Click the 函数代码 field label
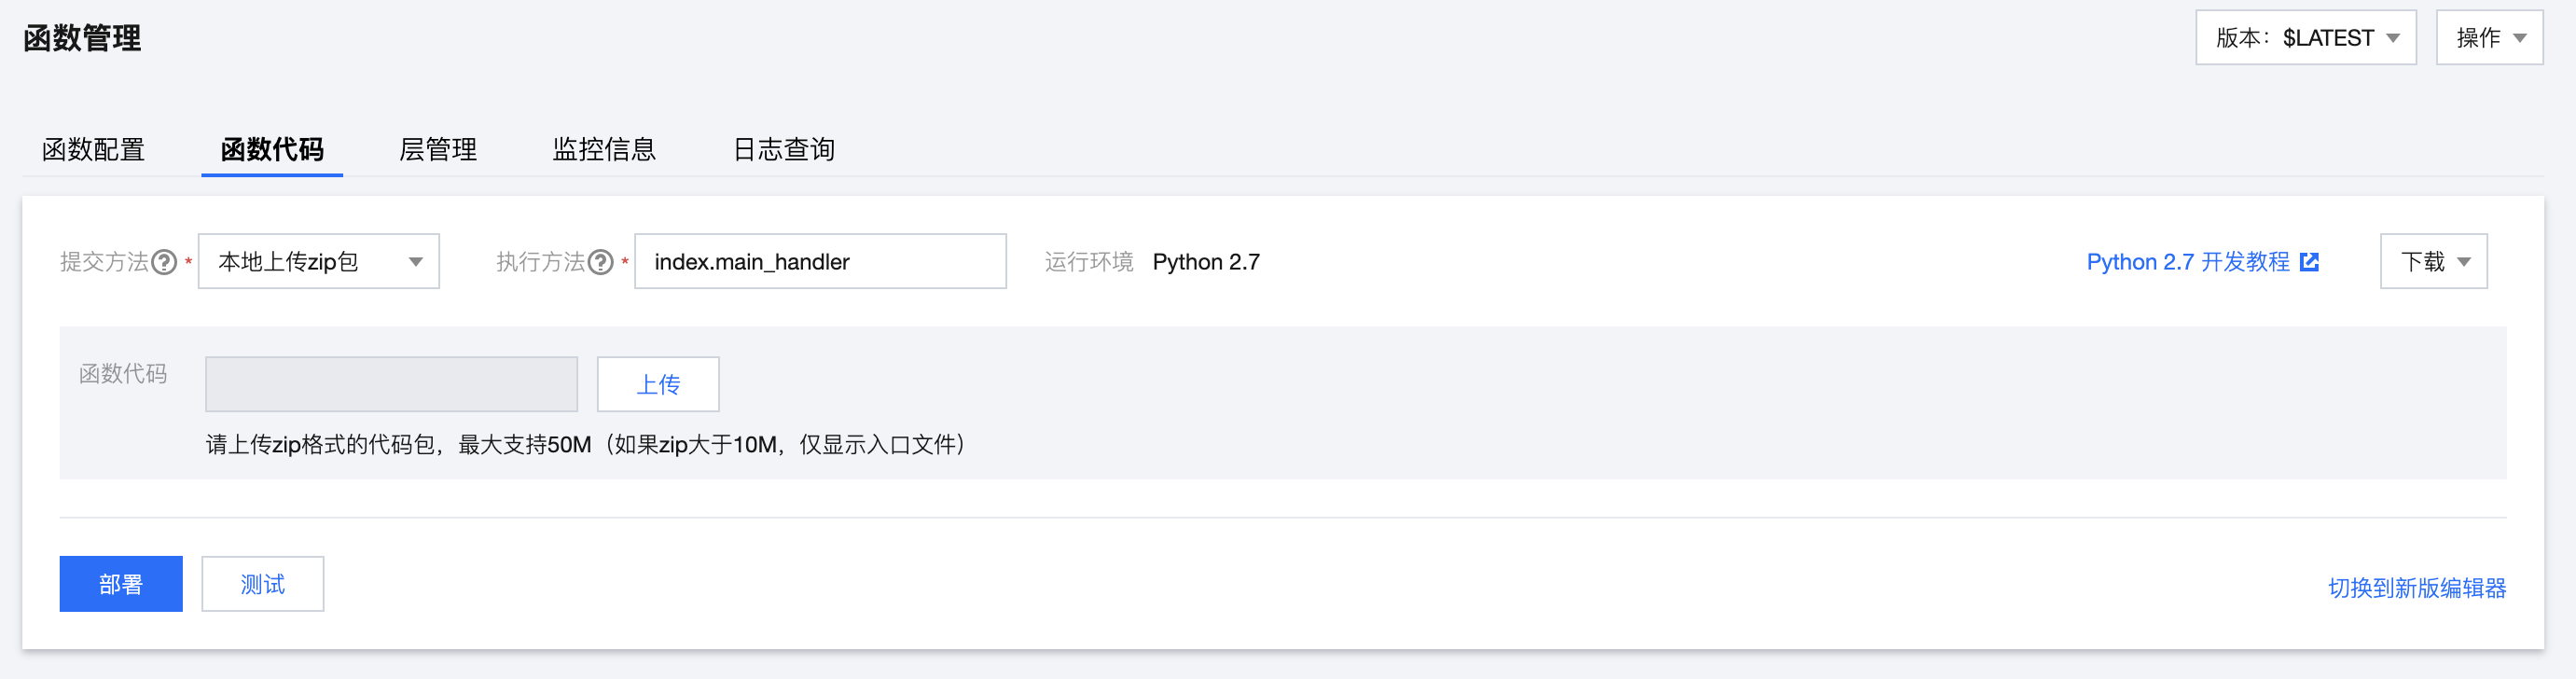The height and width of the screenshot is (679, 2576). (x=123, y=374)
